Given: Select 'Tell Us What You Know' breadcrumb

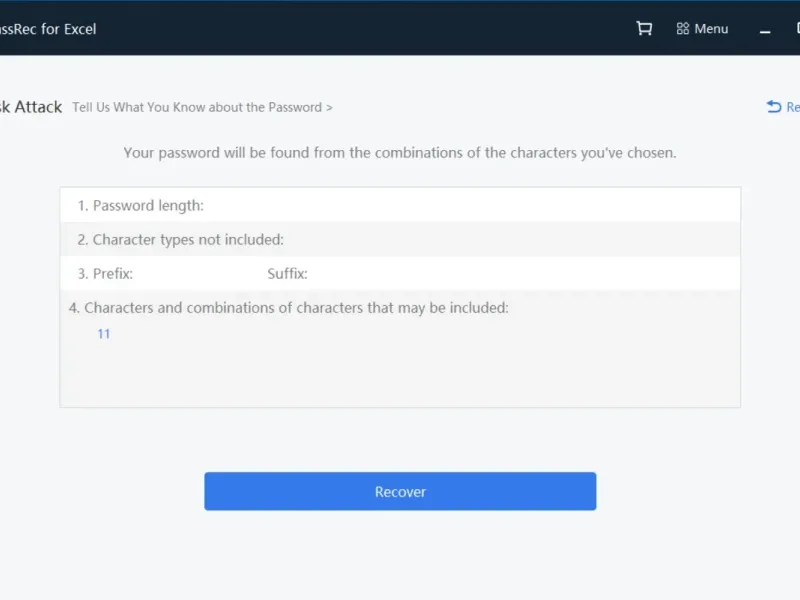Looking at the screenshot, I should coord(202,107).
